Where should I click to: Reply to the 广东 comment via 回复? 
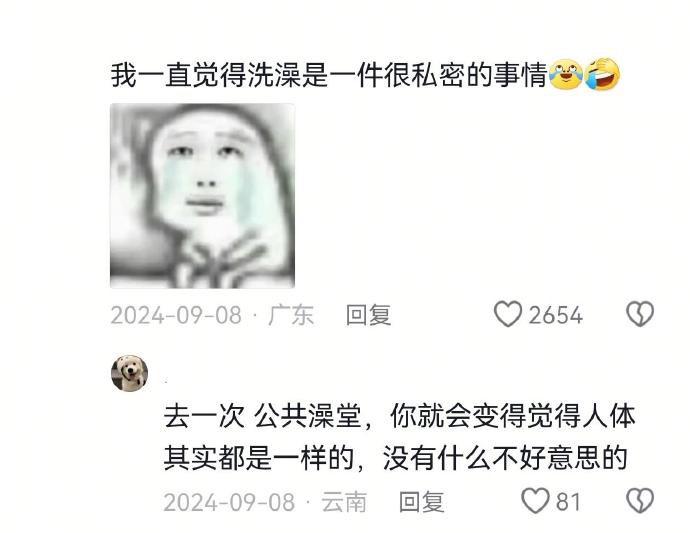point(368,315)
